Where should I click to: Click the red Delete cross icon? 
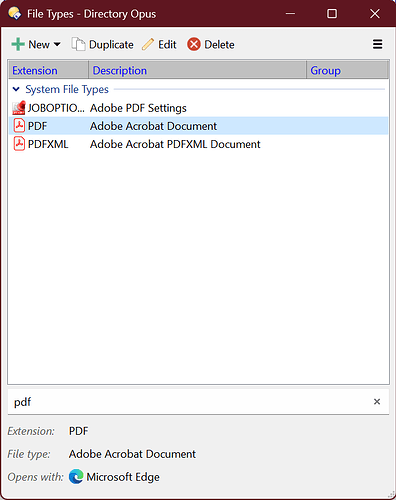(194, 44)
